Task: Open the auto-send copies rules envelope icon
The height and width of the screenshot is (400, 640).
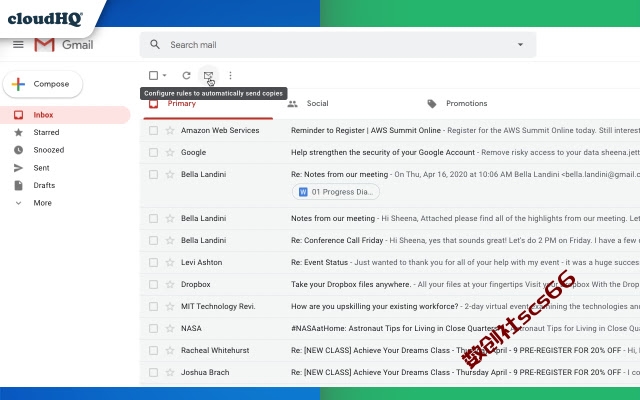Action: pyautogui.click(x=208, y=76)
